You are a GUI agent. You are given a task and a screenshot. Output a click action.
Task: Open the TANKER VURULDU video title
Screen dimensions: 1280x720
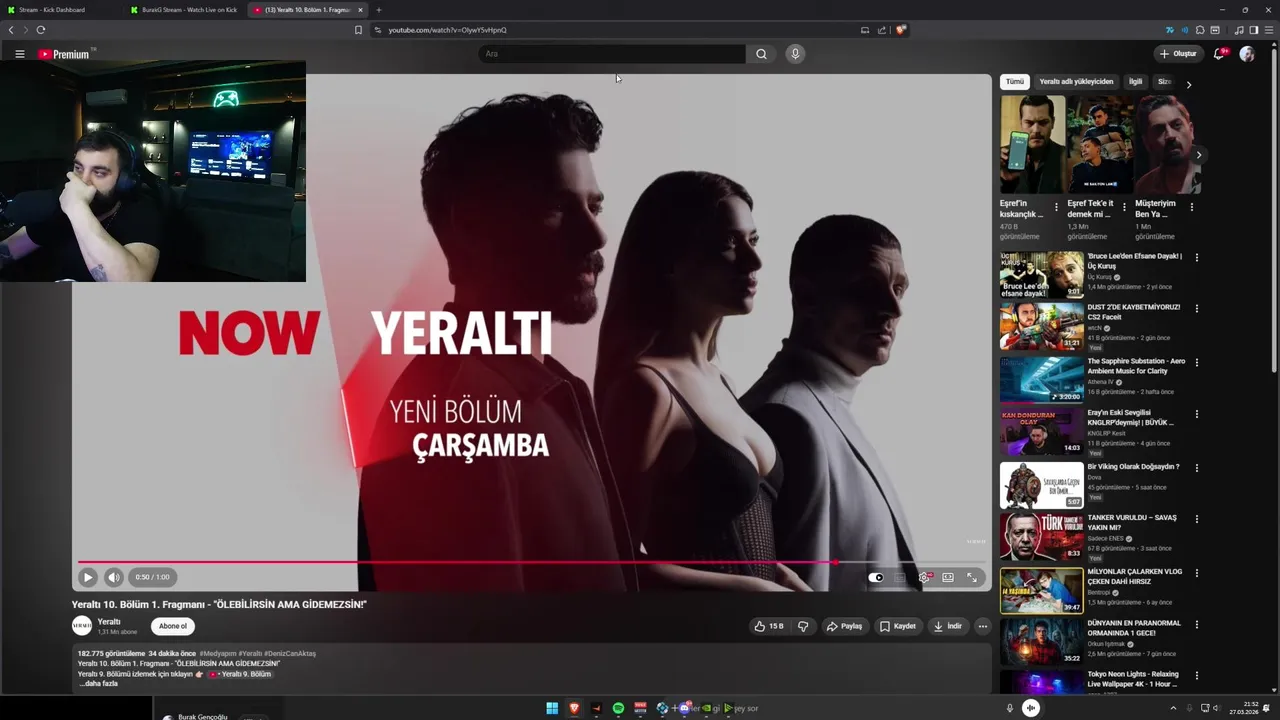click(1132, 522)
